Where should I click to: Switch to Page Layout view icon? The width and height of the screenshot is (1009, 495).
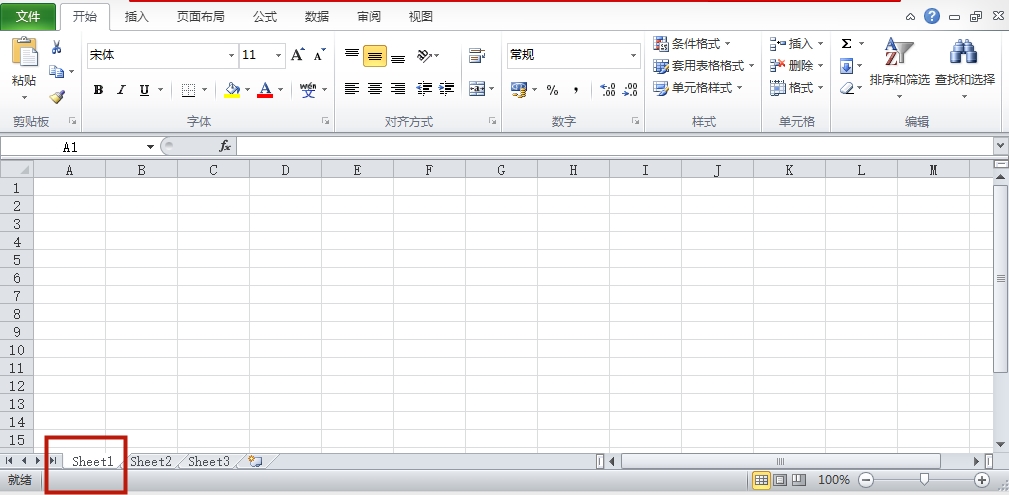tap(780, 480)
